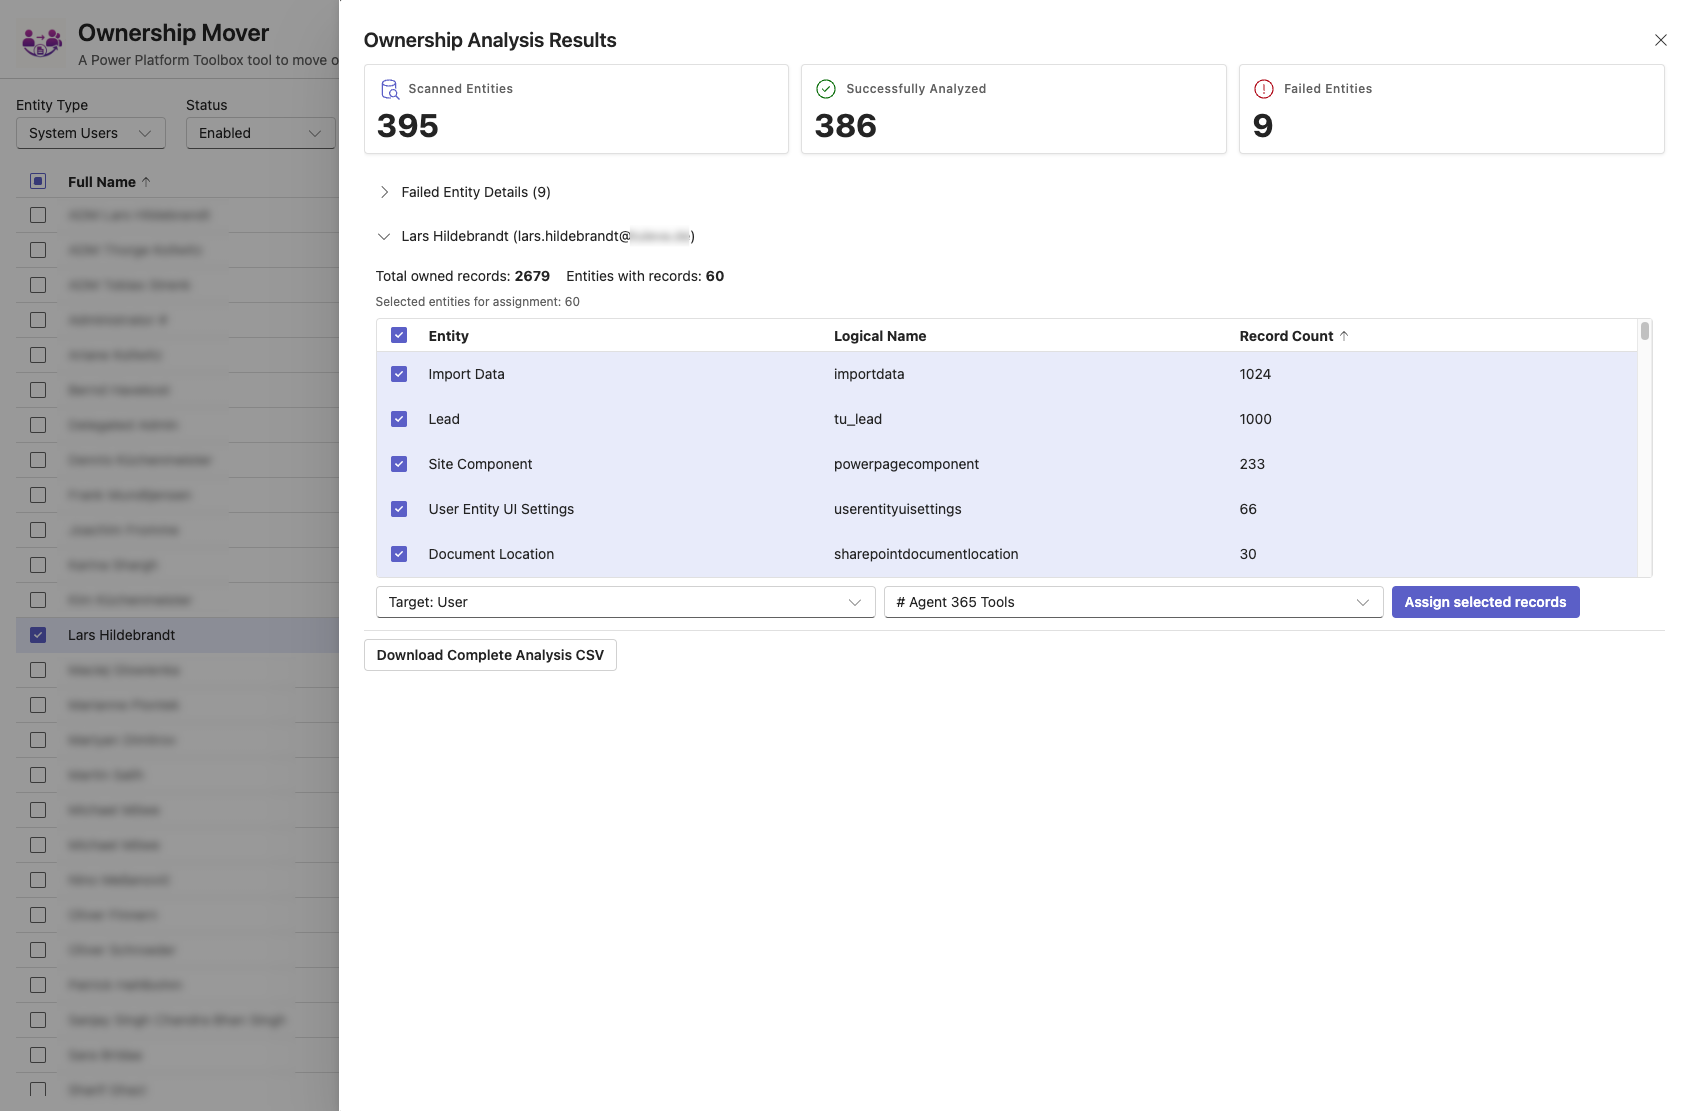Image resolution: width=1691 pixels, height=1111 pixels.
Task: Click the Successfully Analyzed checkmark icon
Action: [826, 89]
